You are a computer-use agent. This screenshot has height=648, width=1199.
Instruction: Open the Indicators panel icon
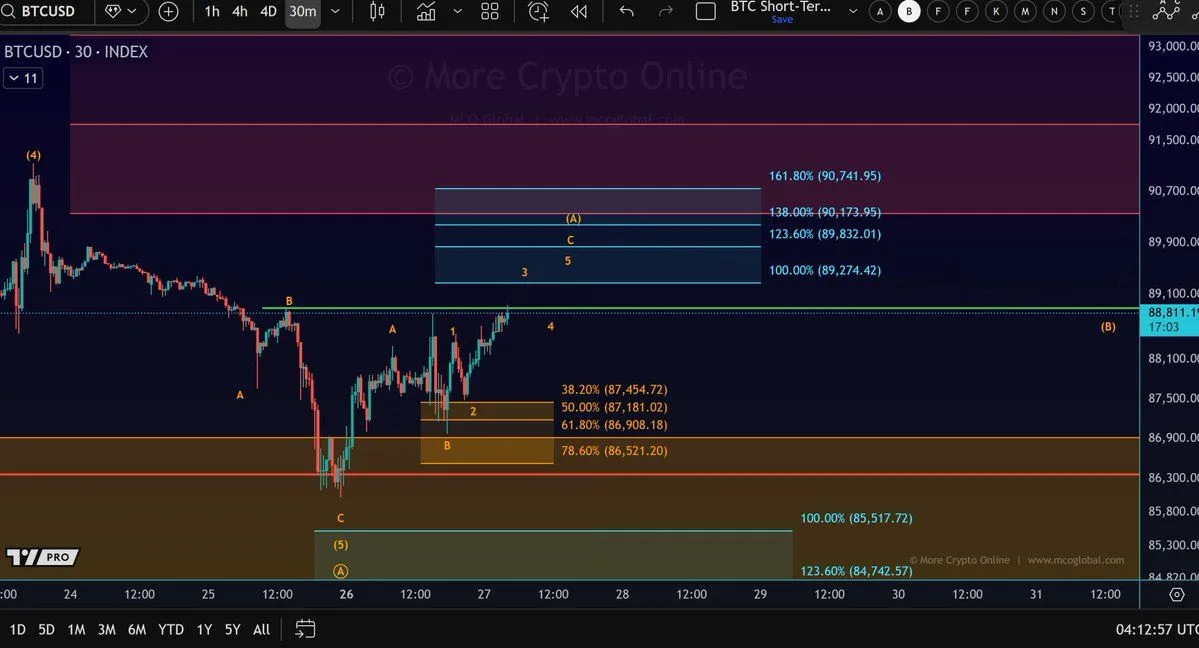tap(426, 12)
